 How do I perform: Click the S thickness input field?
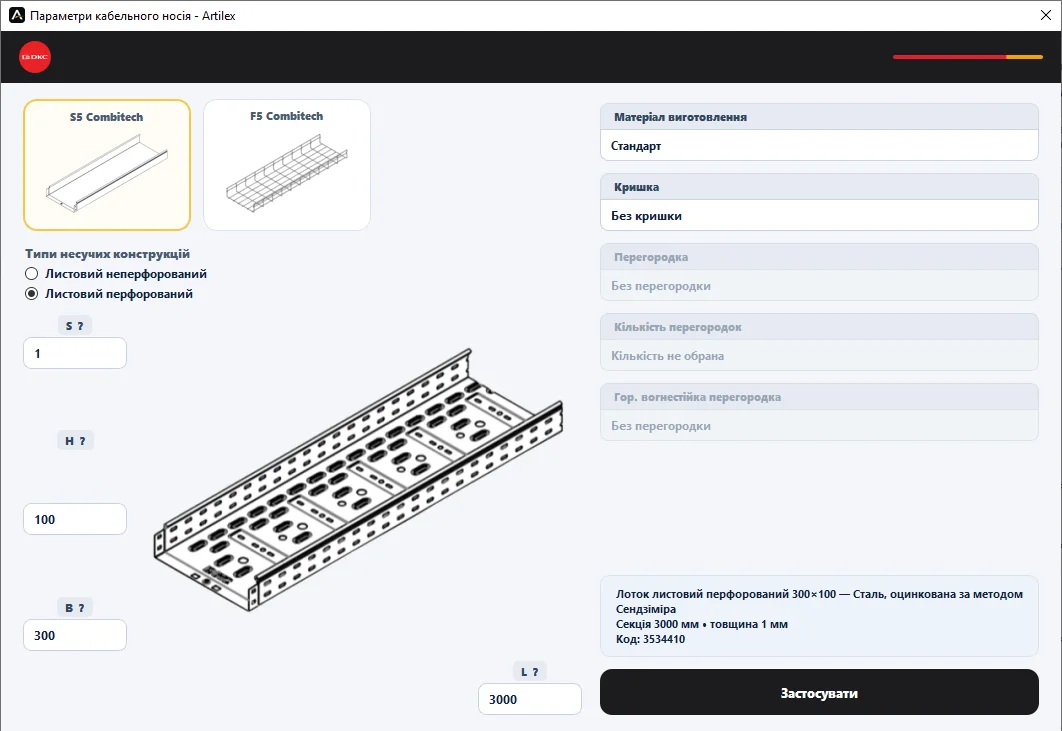coord(75,353)
